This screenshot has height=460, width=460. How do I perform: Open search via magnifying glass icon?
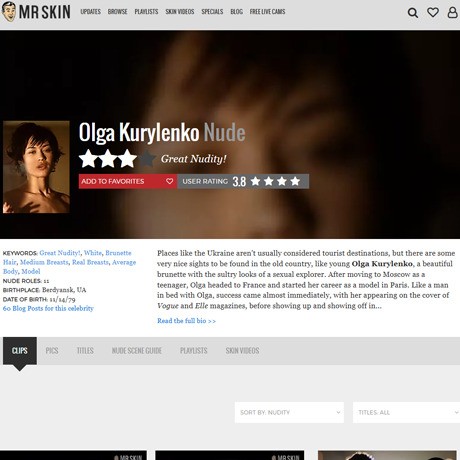coord(413,13)
